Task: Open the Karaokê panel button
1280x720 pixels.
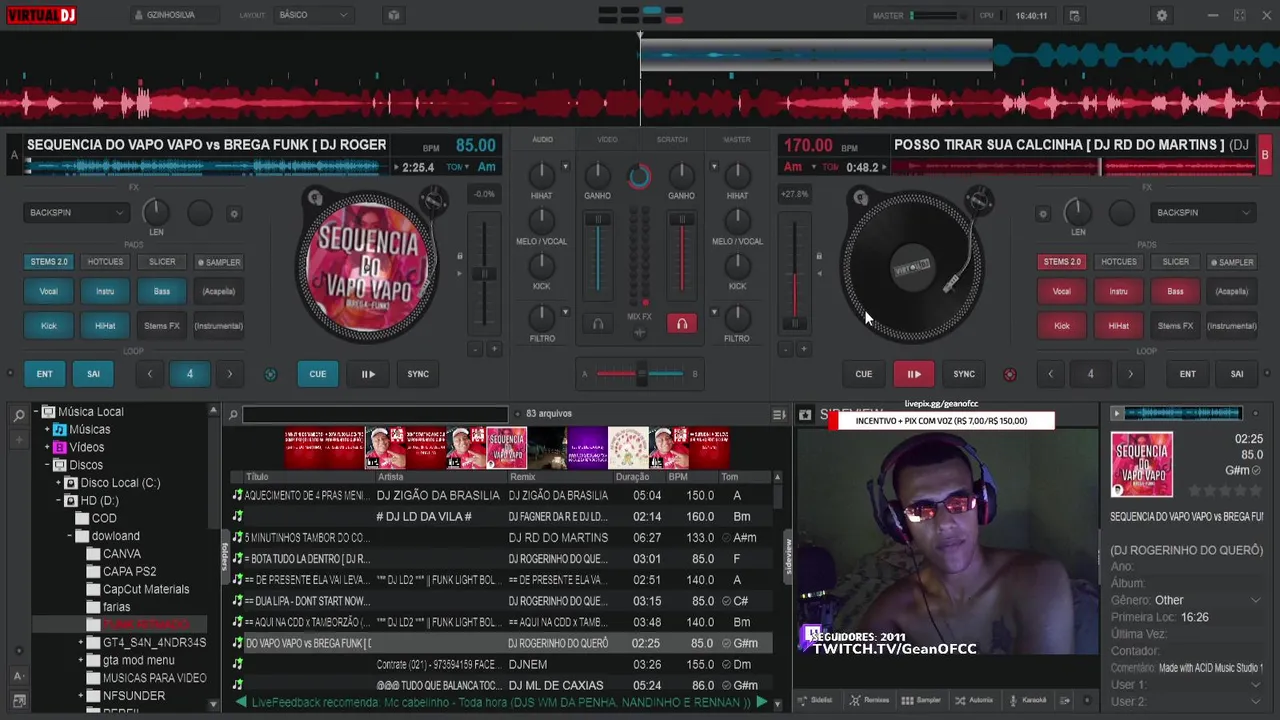Action: click(x=1027, y=700)
